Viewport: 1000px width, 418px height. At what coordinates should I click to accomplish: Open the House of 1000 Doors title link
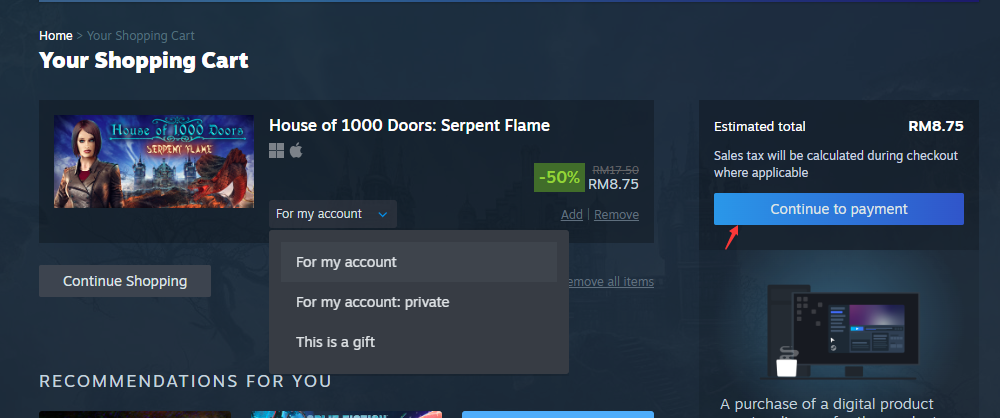tap(409, 125)
